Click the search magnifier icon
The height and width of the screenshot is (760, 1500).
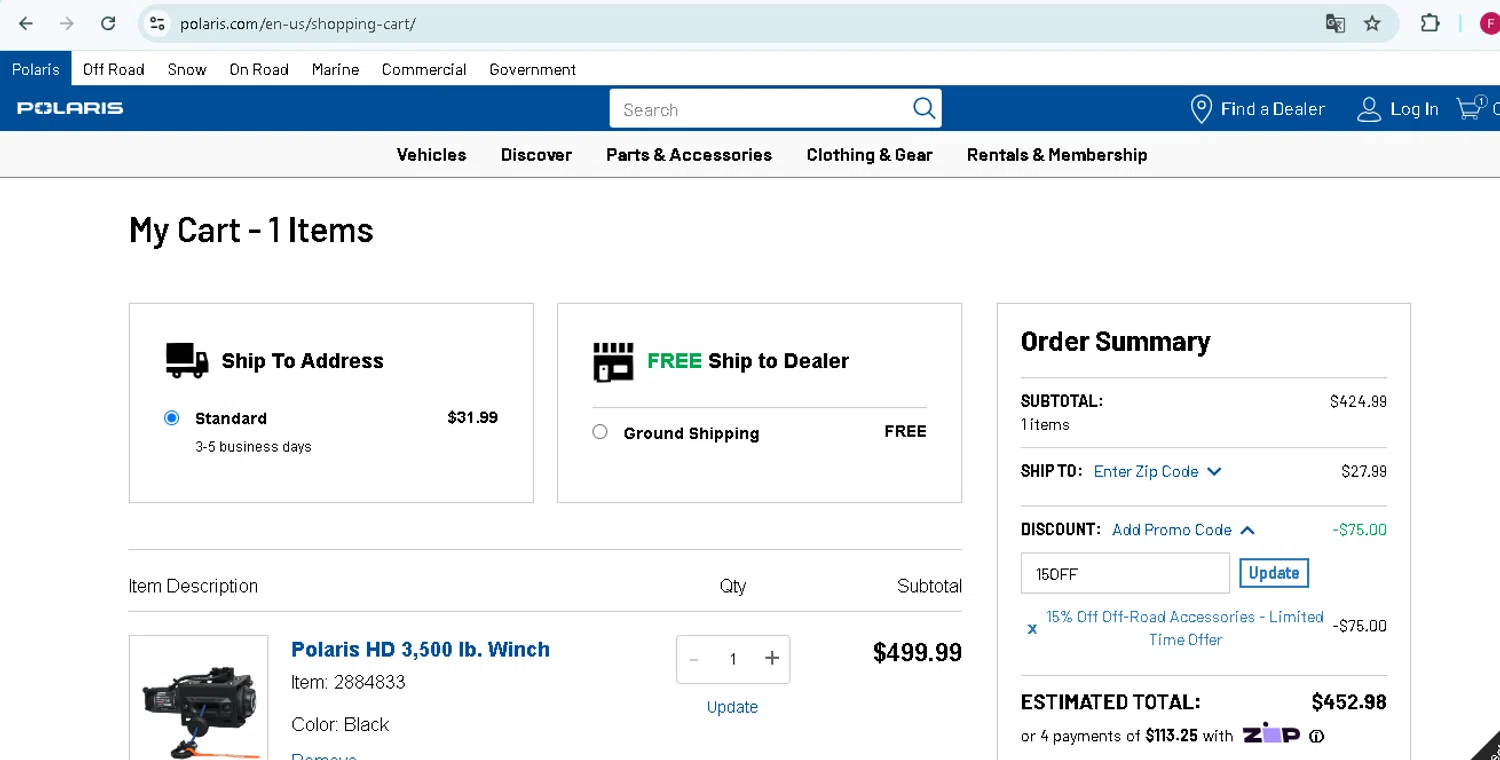tap(924, 108)
